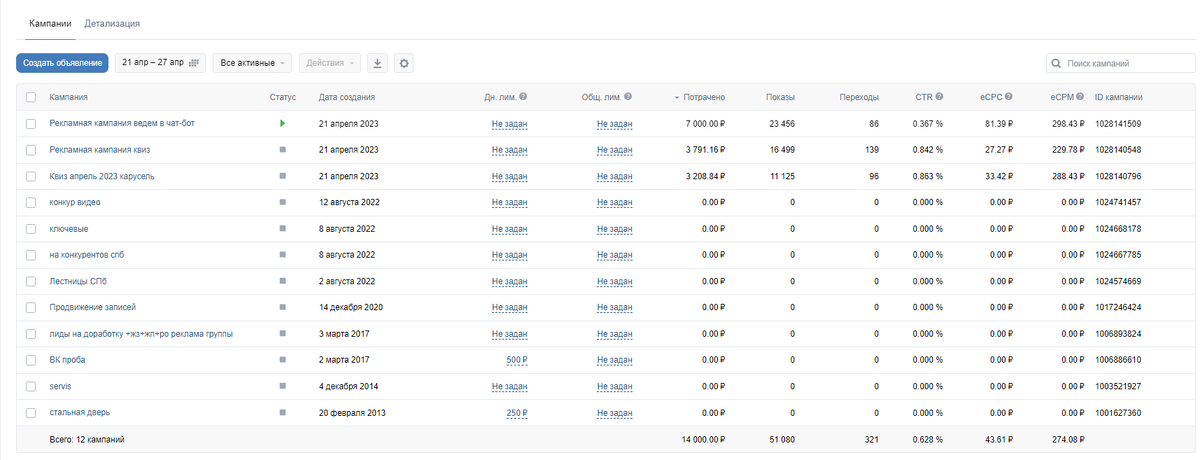The image size is (1200, 460).
Task: Open campaign на конкурентов спб
Action: pos(86,255)
